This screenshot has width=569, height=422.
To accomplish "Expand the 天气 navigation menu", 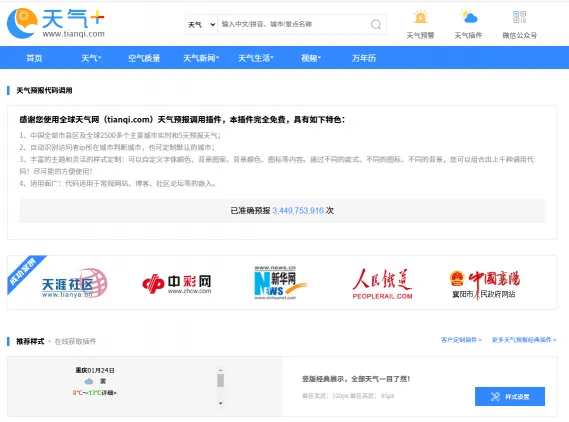I will coord(91,58).
